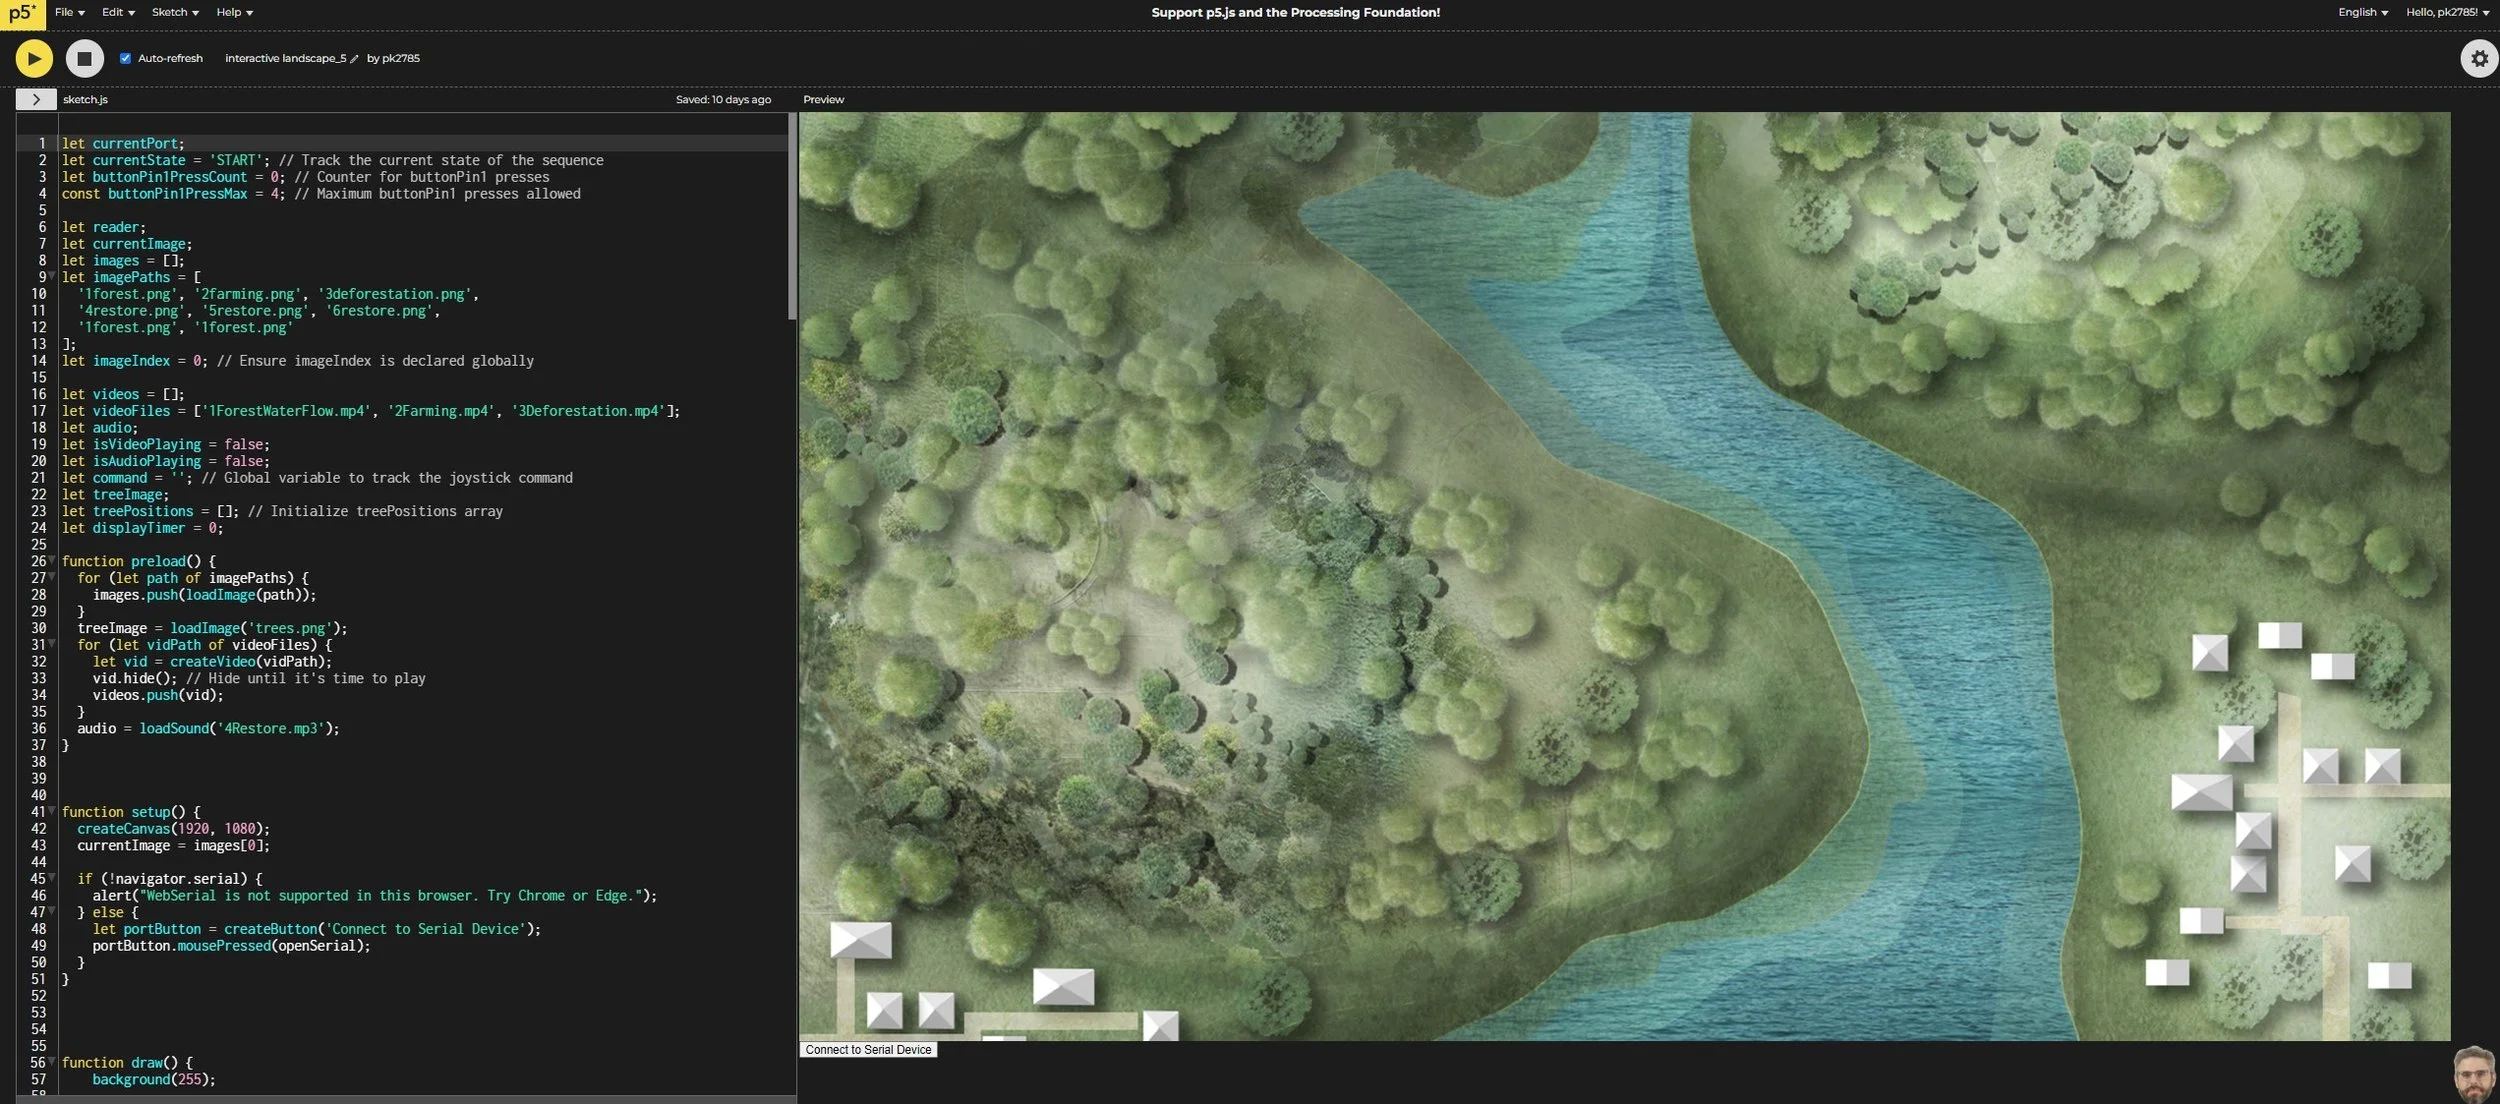Viewport: 2500px width, 1104px height.
Task: Click pencil icon to rename sketch
Action: click(x=354, y=59)
